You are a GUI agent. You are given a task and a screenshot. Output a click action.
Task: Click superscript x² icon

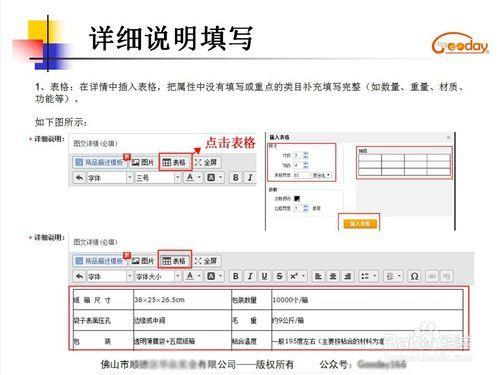click(294, 276)
